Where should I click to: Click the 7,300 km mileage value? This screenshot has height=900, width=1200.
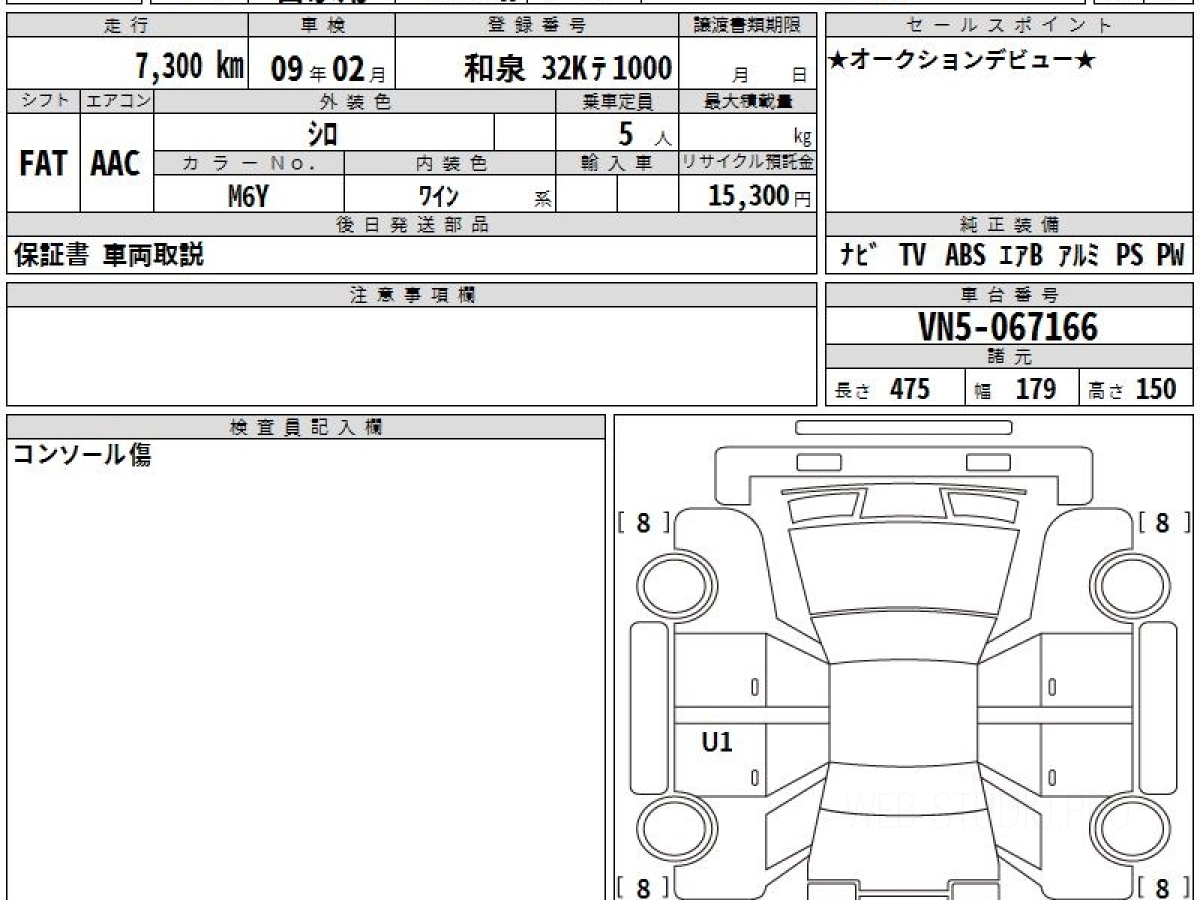[189, 67]
